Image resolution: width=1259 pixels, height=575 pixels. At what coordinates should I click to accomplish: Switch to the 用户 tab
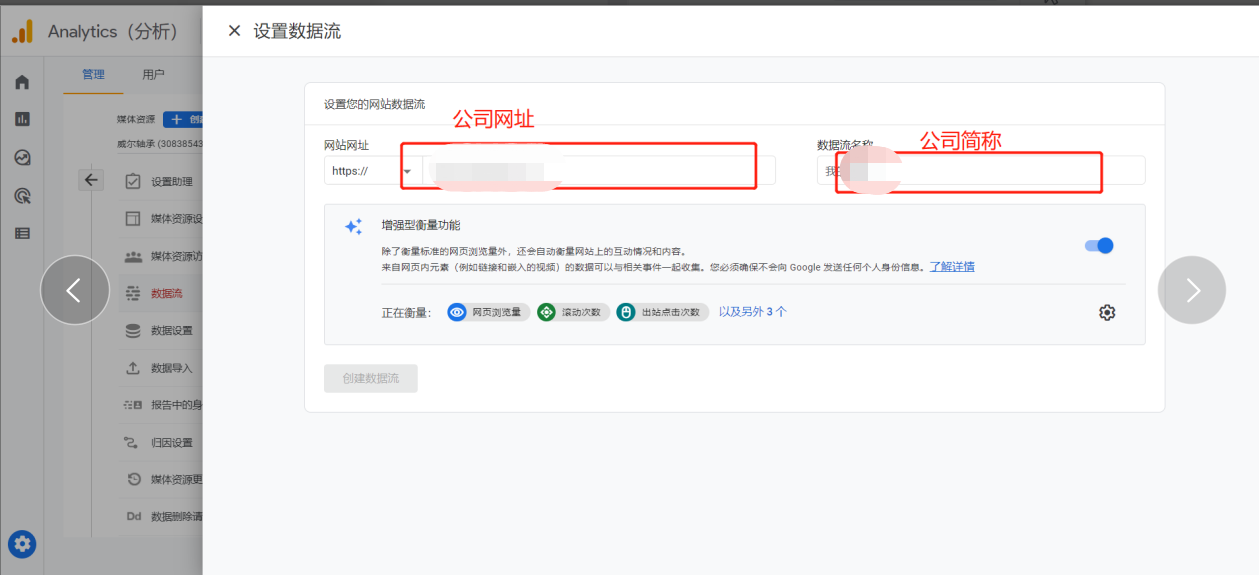[153, 74]
